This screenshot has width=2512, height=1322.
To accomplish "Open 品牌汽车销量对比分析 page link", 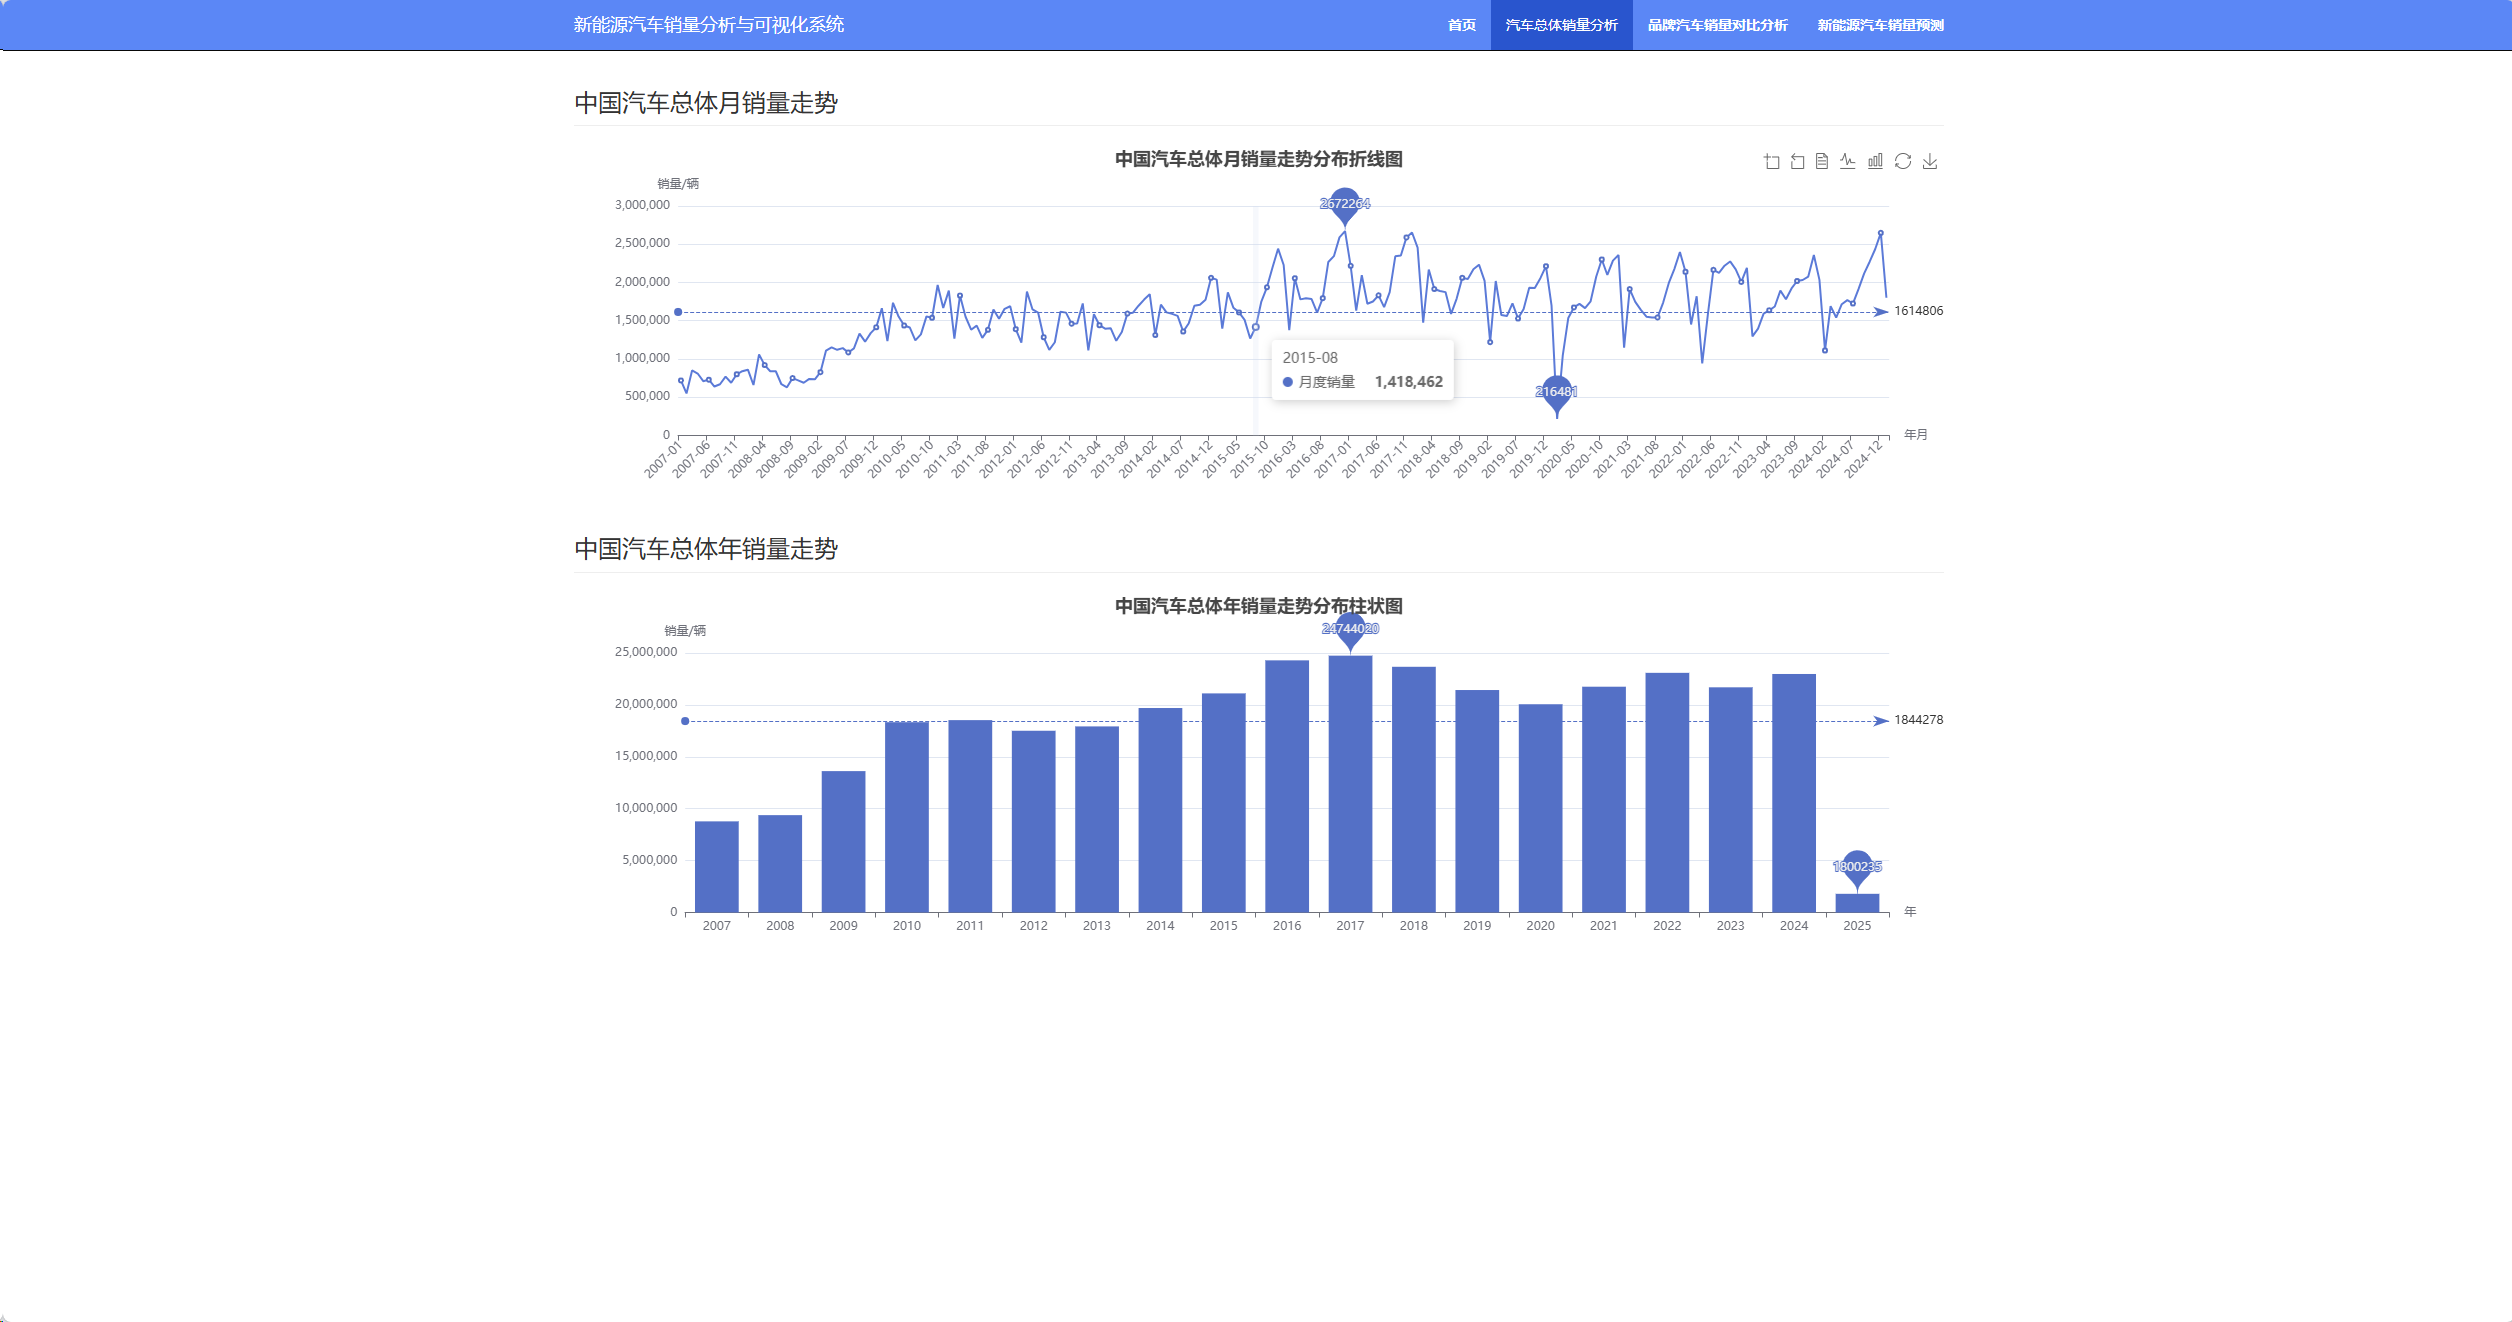I will (x=1717, y=25).
